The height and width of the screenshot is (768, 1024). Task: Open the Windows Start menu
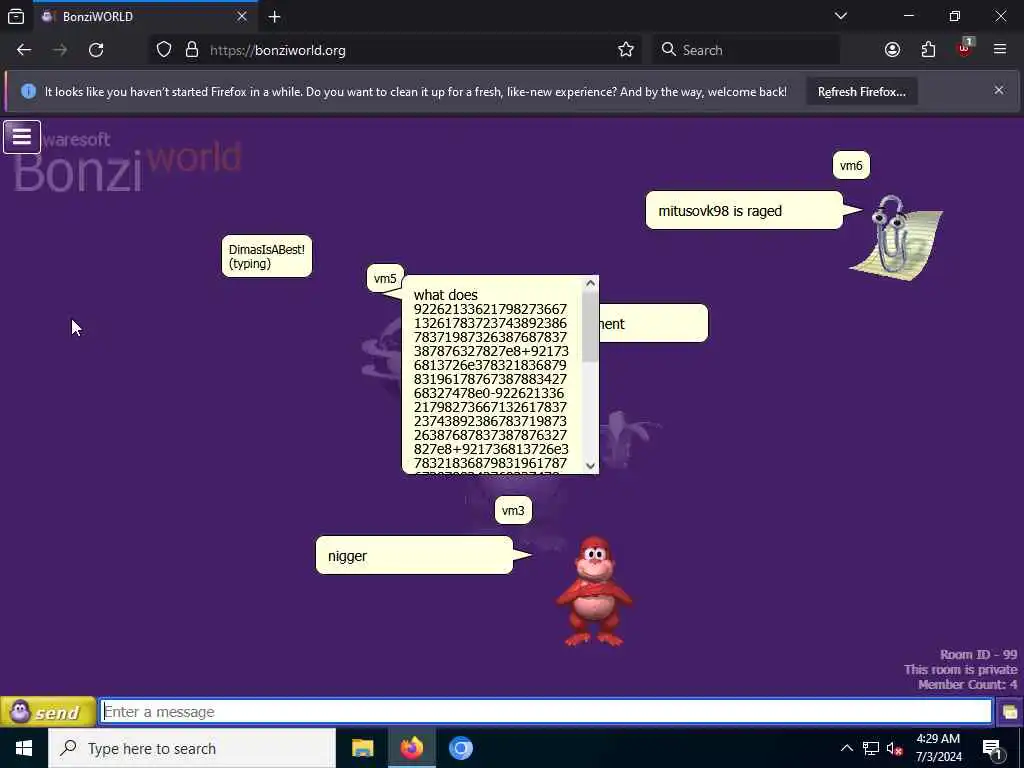[24, 748]
